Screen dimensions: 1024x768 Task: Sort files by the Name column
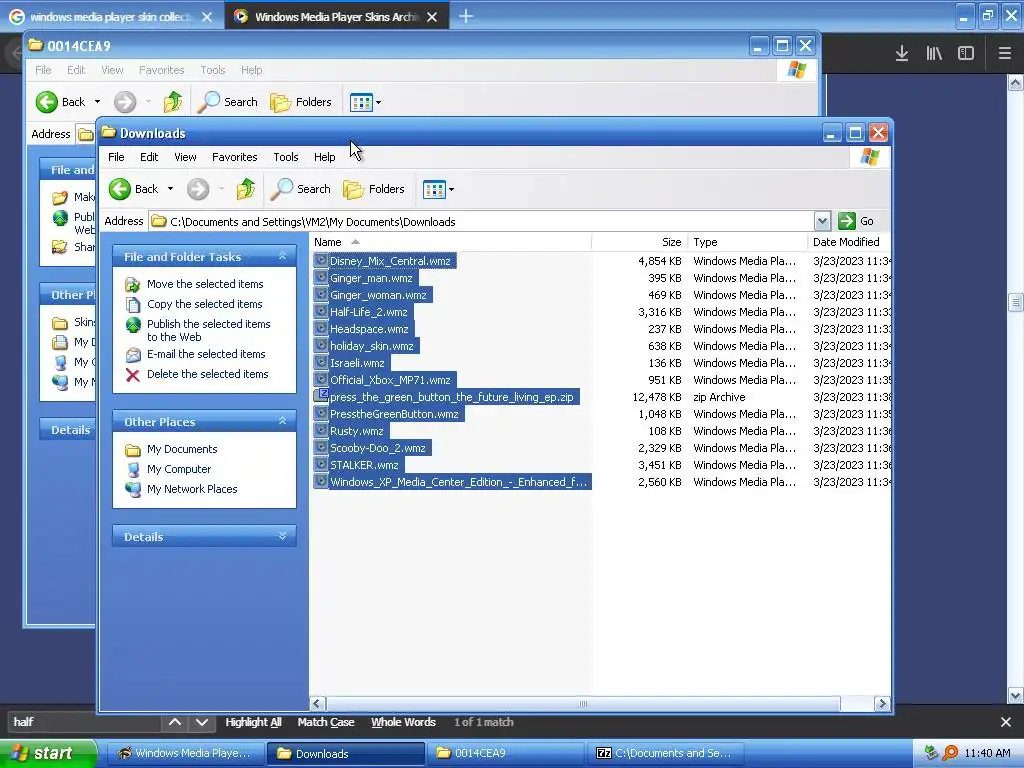tap(451, 242)
